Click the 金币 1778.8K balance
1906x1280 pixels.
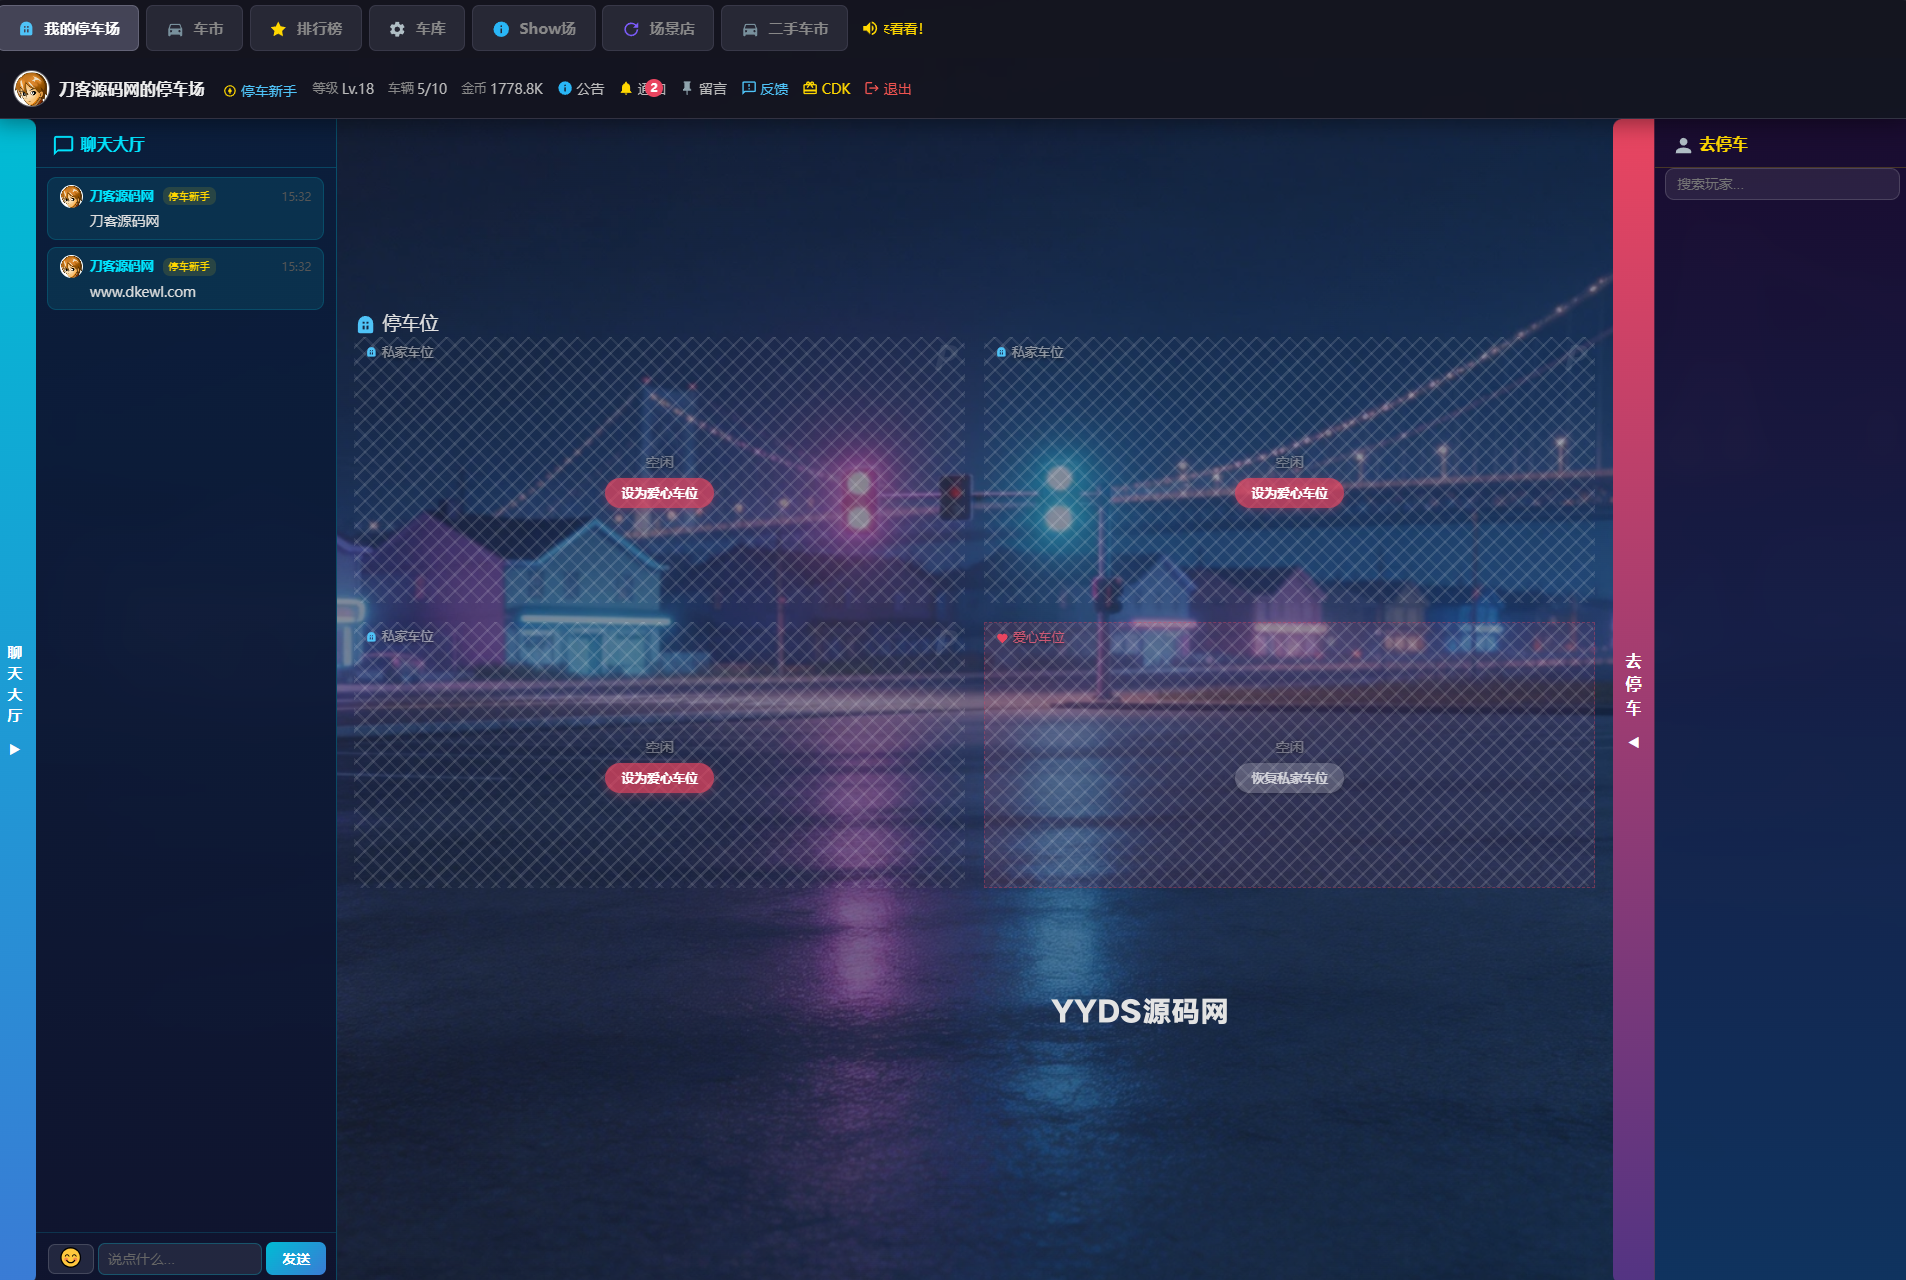coord(502,89)
